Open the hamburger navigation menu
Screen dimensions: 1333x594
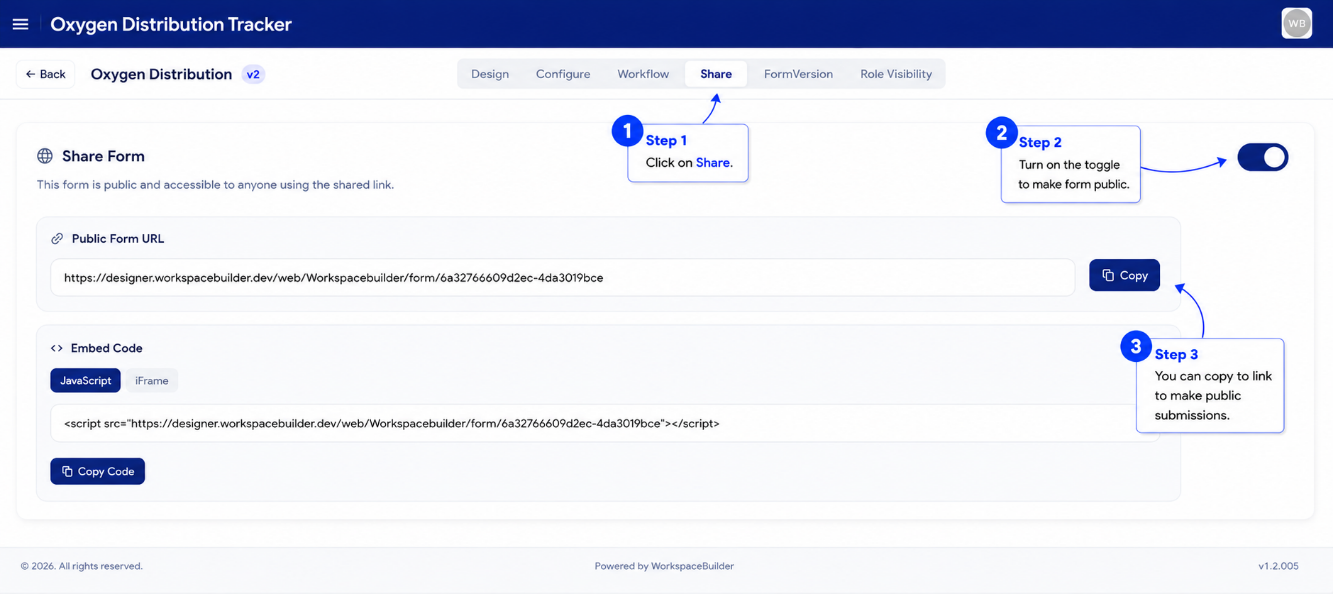click(20, 24)
